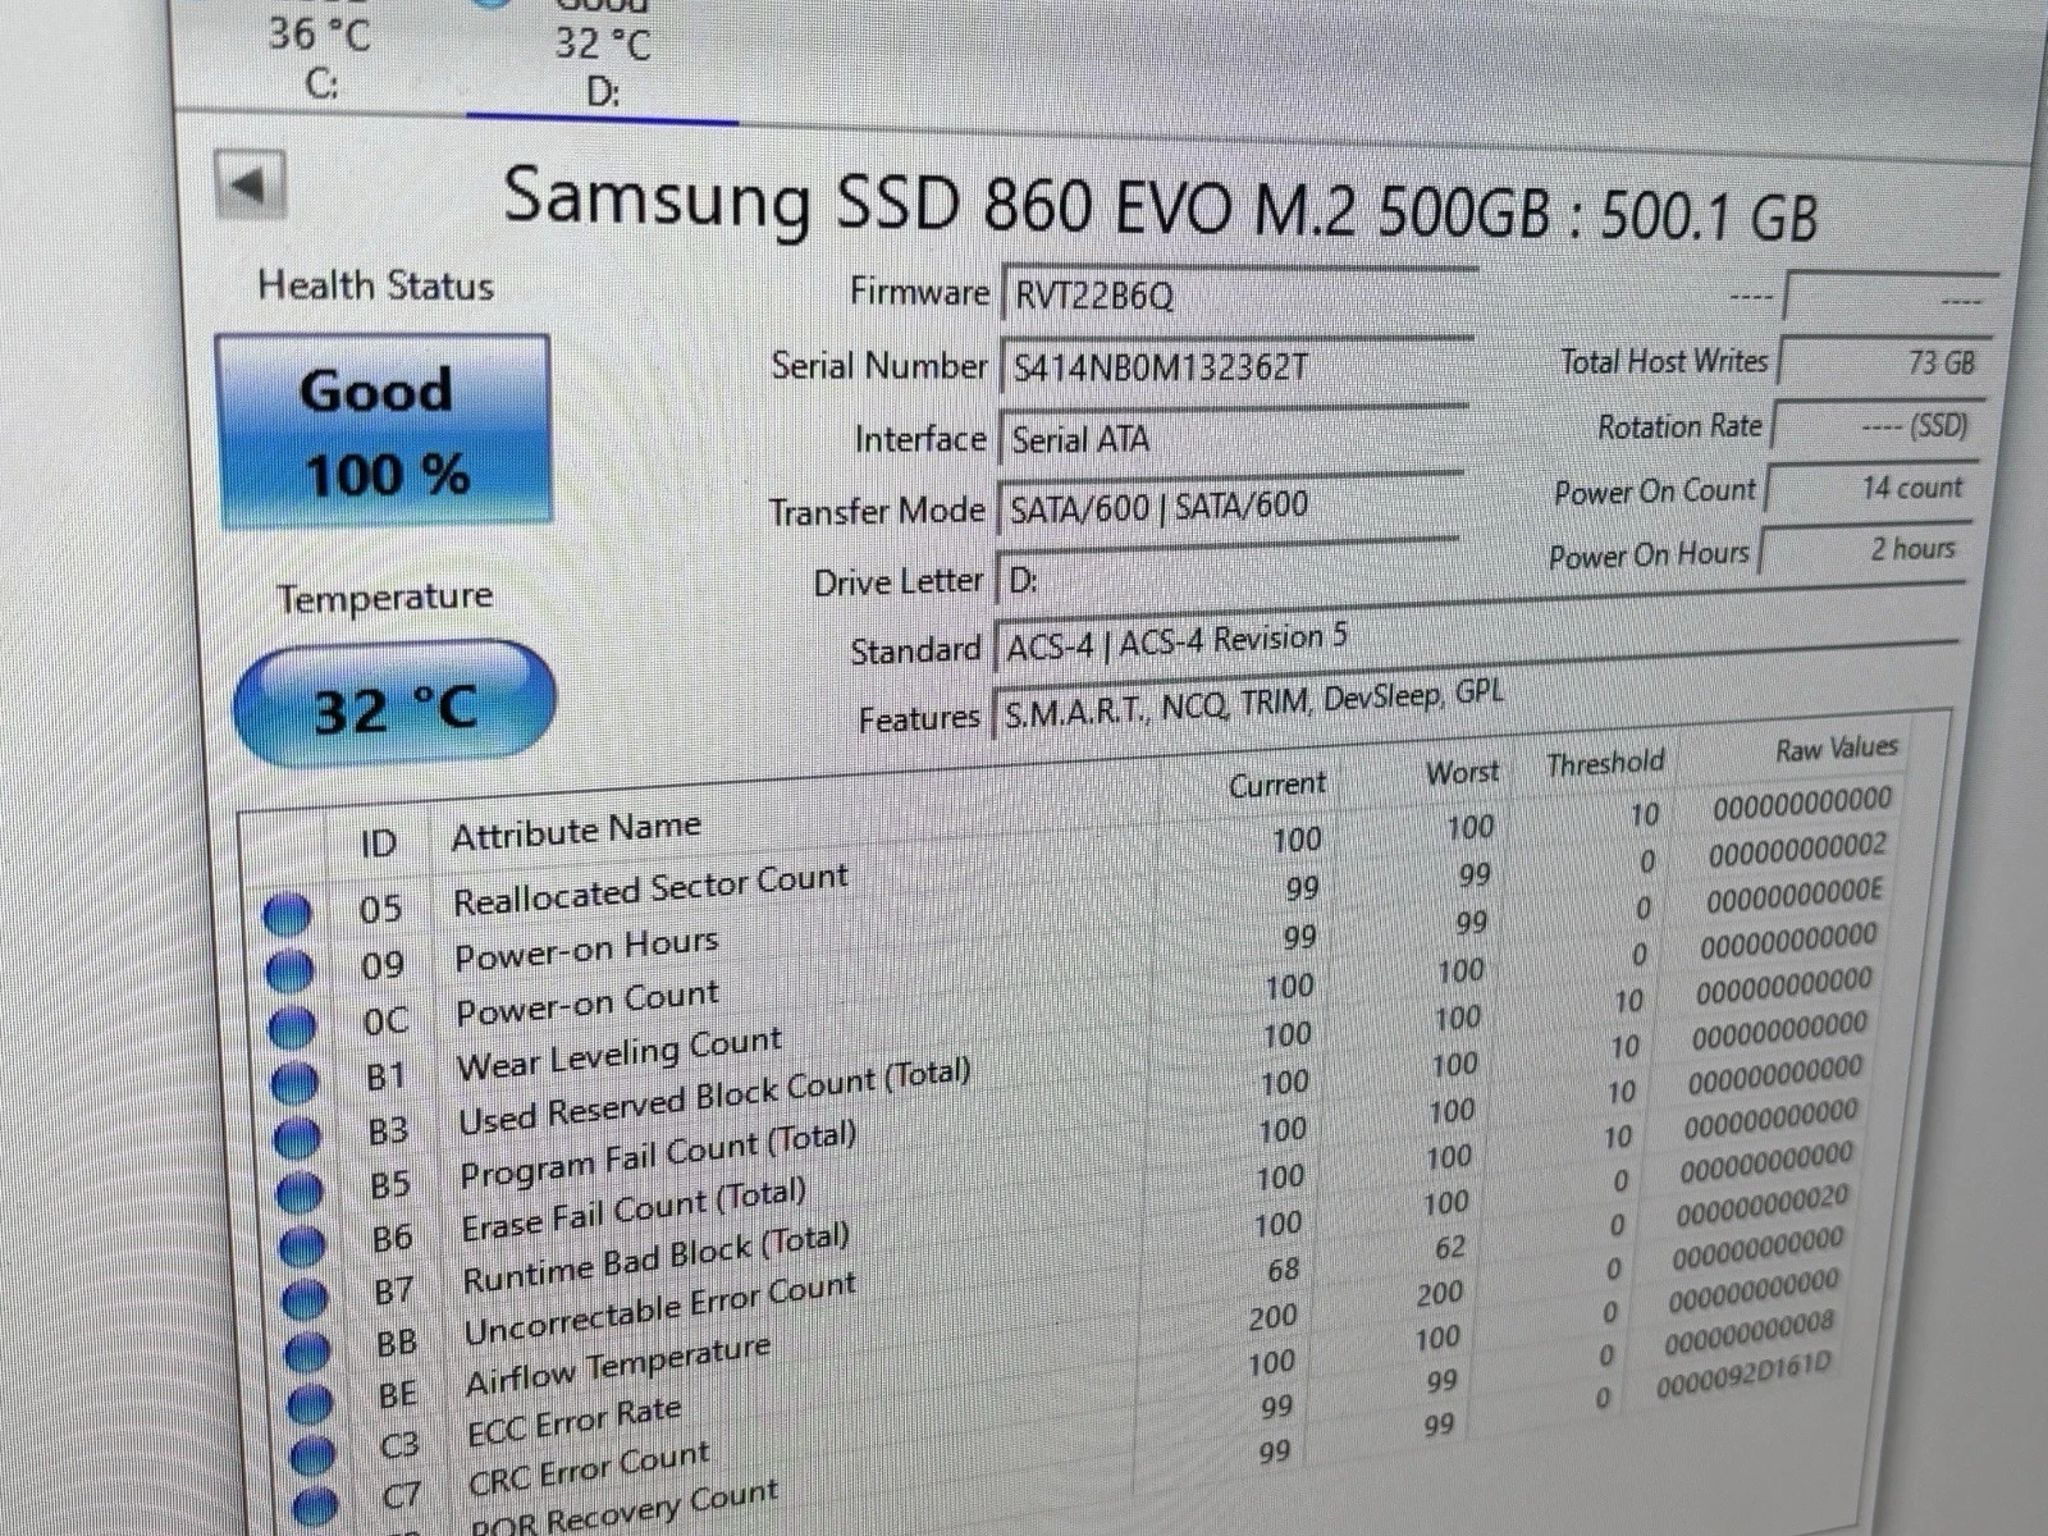Click status icon for CRC Error Count
Image resolution: width=2048 pixels, height=1536 pixels.
pyautogui.click(x=317, y=1505)
